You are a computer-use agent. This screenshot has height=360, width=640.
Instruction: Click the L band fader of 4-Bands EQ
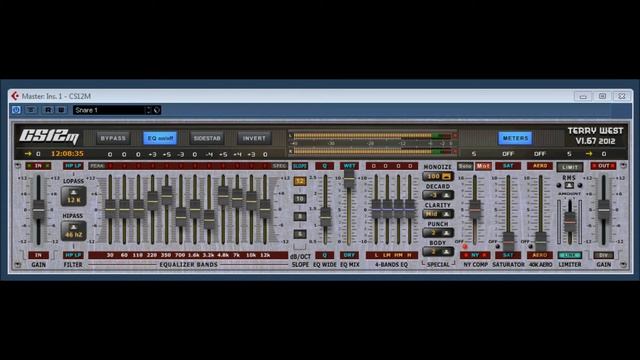[x=376, y=209]
